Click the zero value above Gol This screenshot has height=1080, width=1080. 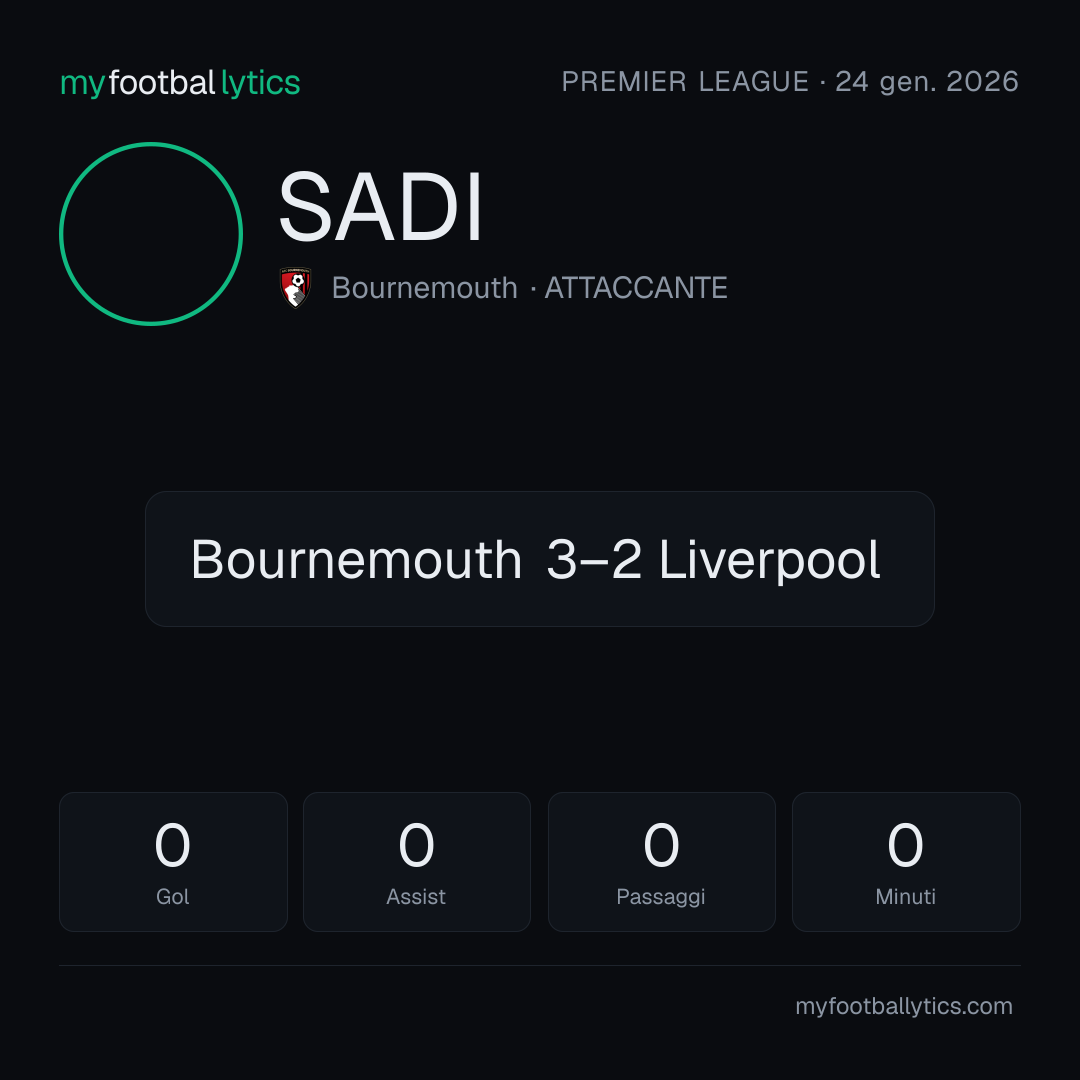click(x=172, y=845)
